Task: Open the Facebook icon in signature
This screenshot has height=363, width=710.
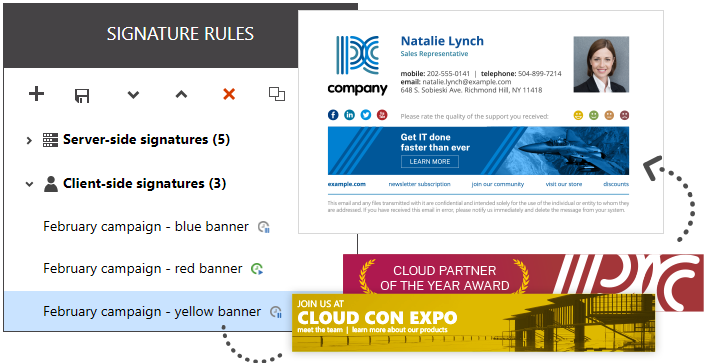Action: [x=333, y=115]
